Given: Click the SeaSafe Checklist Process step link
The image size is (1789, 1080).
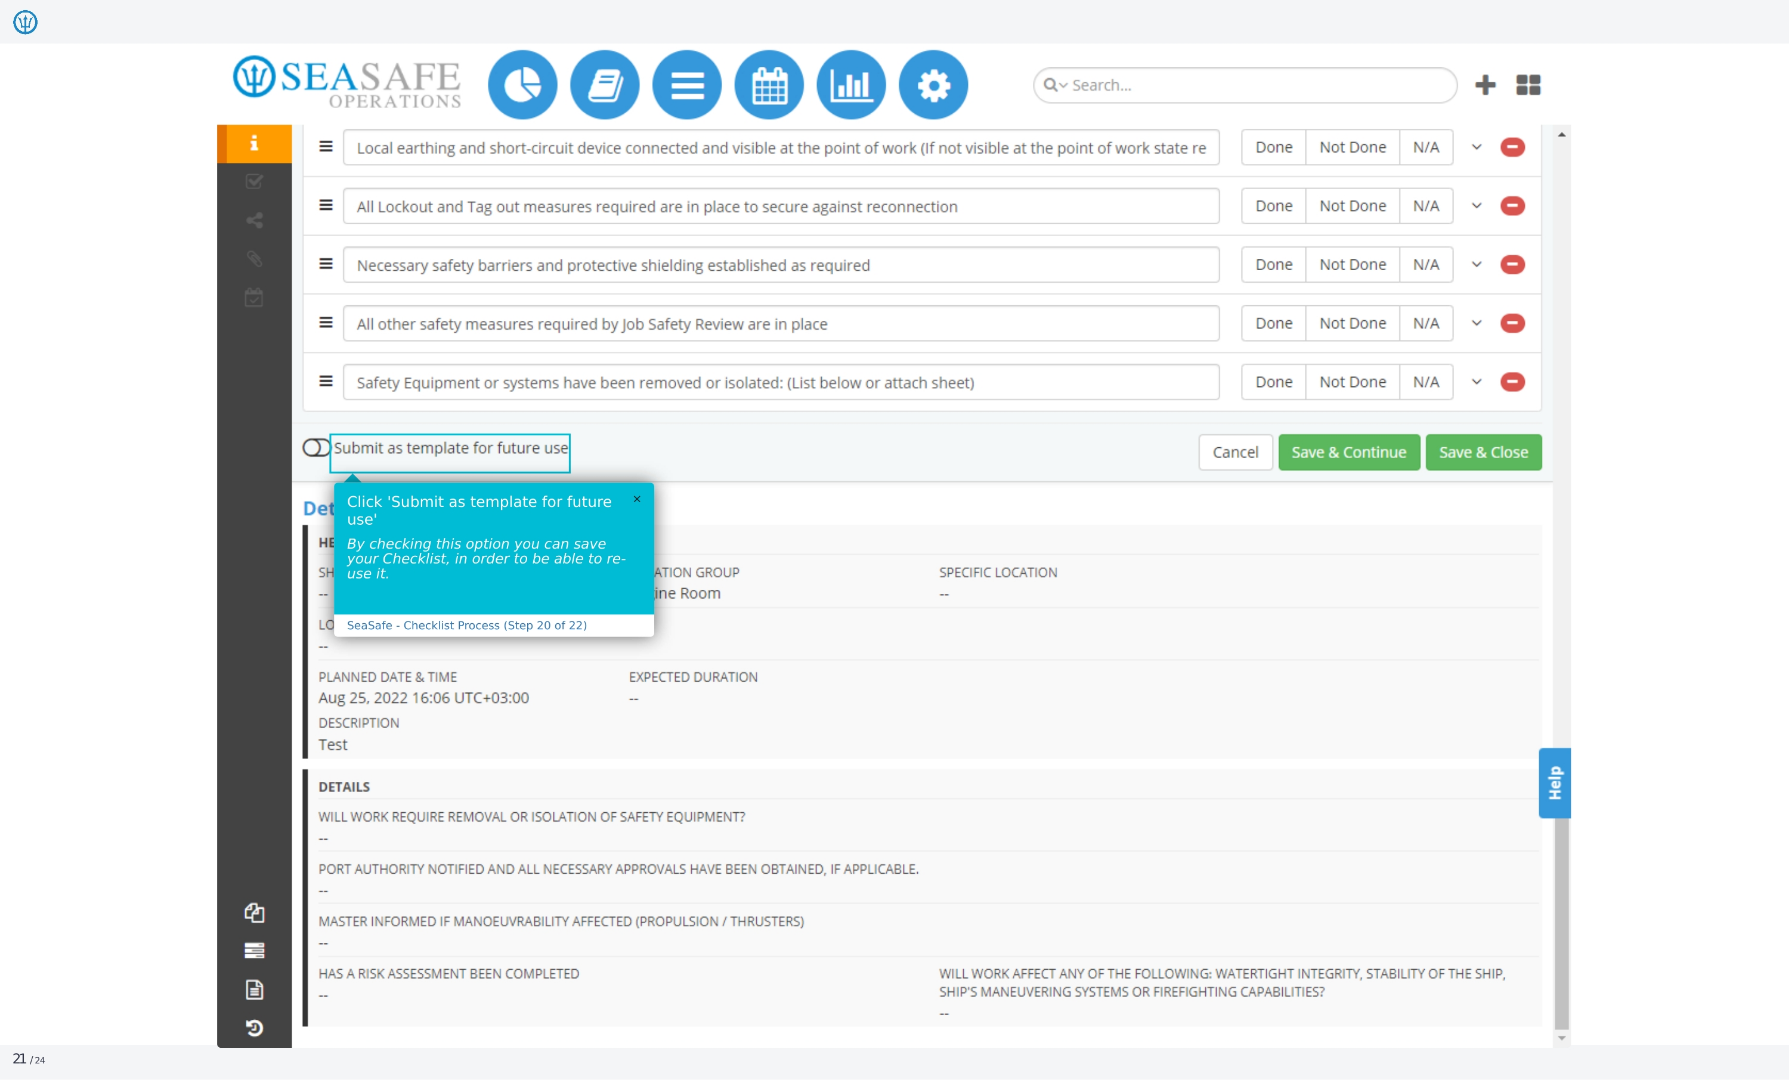Looking at the screenshot, I should pyautogui.click(x=466, y=625).
